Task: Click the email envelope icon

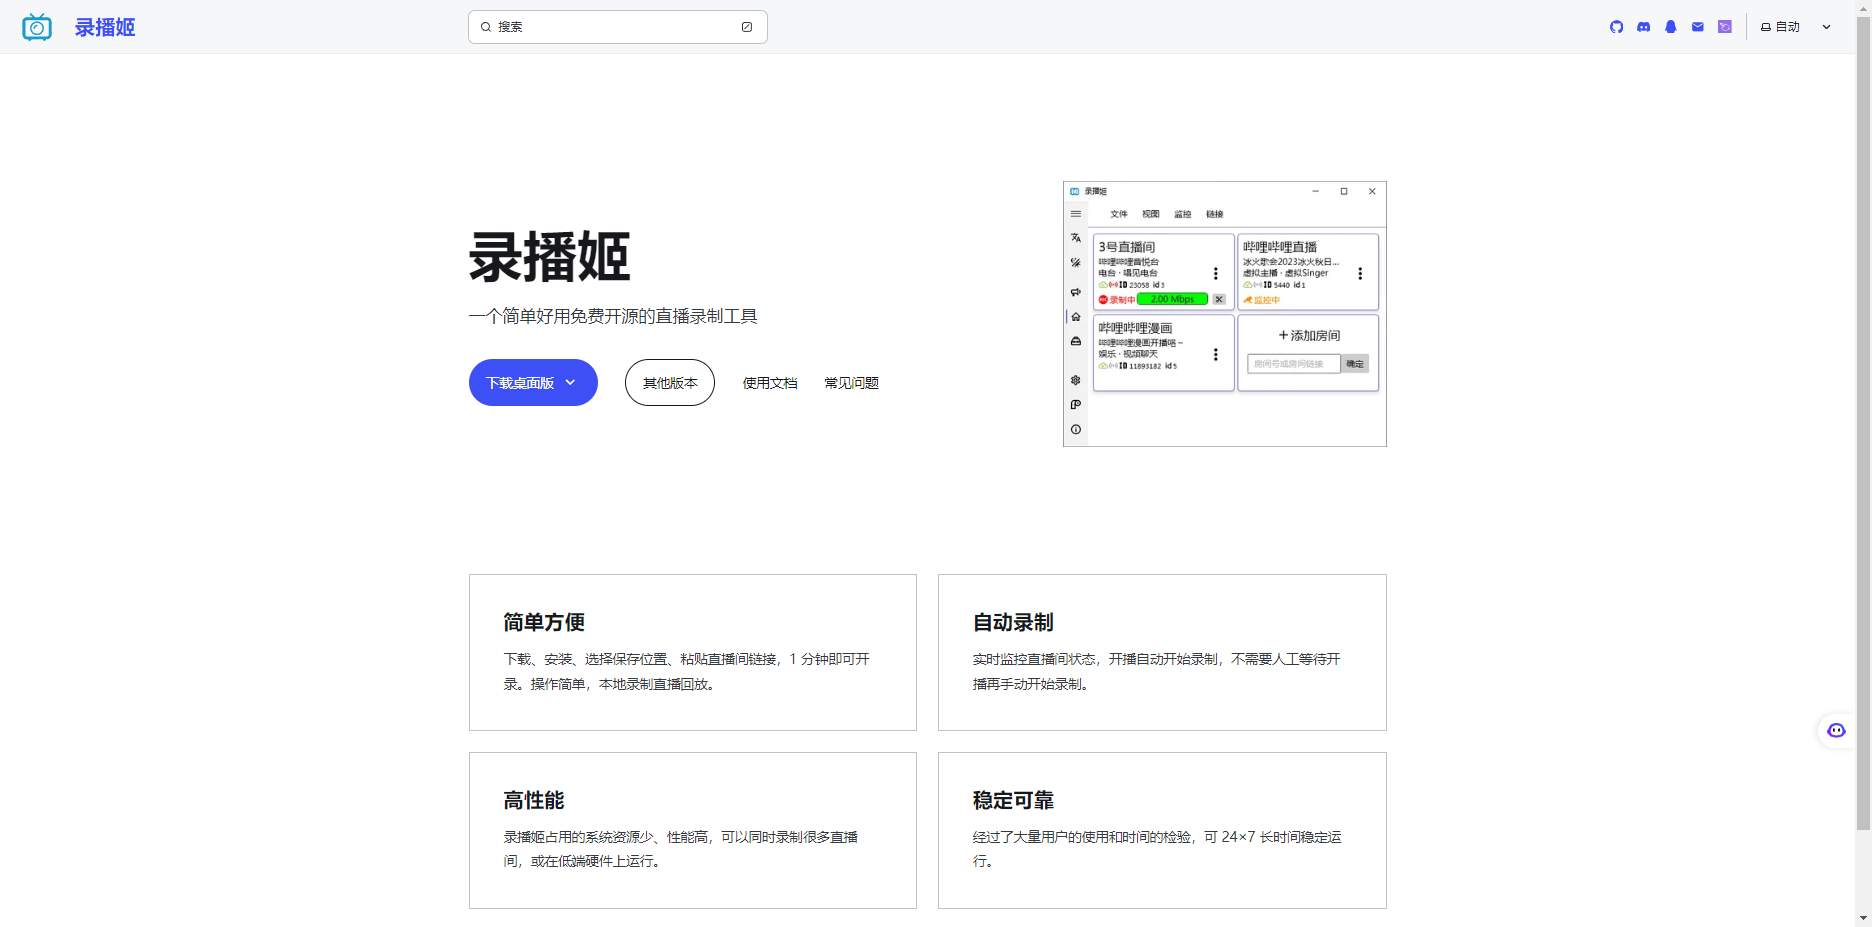Action: [1698, 27]
